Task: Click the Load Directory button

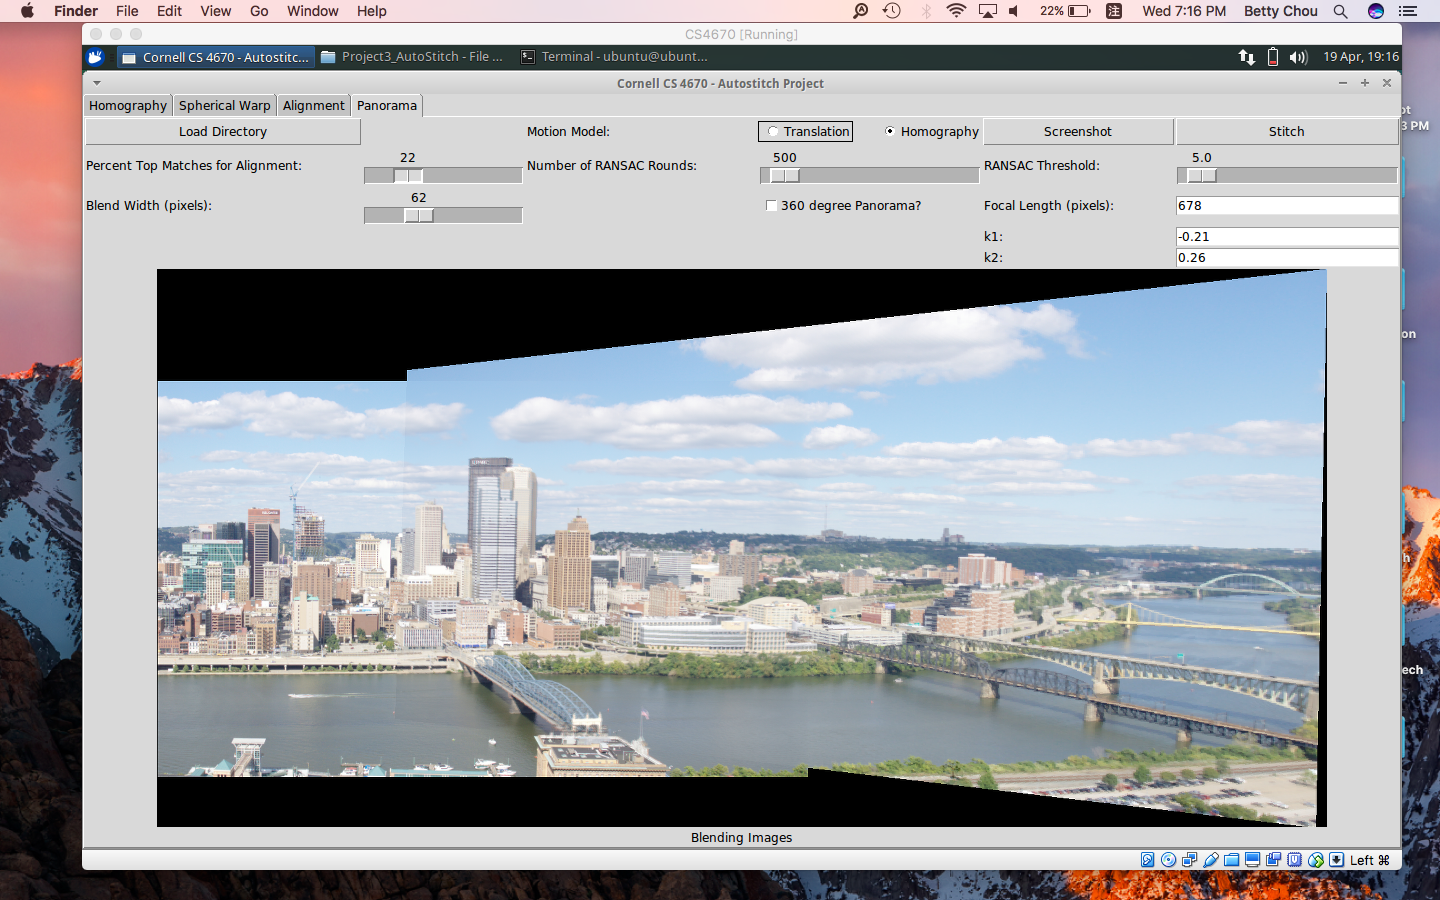Action: pos(223,131)
